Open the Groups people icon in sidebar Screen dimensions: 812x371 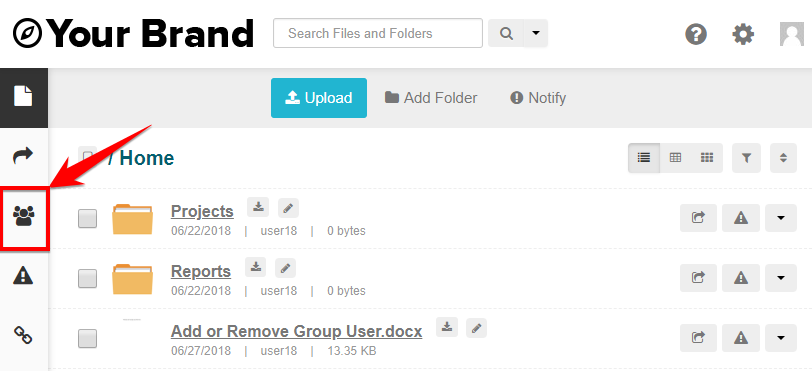23,216
